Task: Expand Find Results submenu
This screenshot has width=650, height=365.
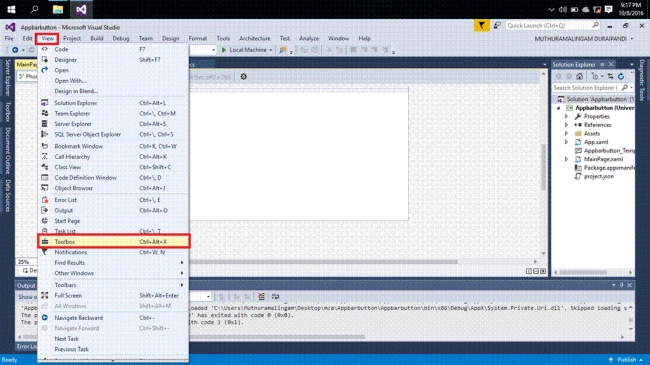Action: coord(114,263)
